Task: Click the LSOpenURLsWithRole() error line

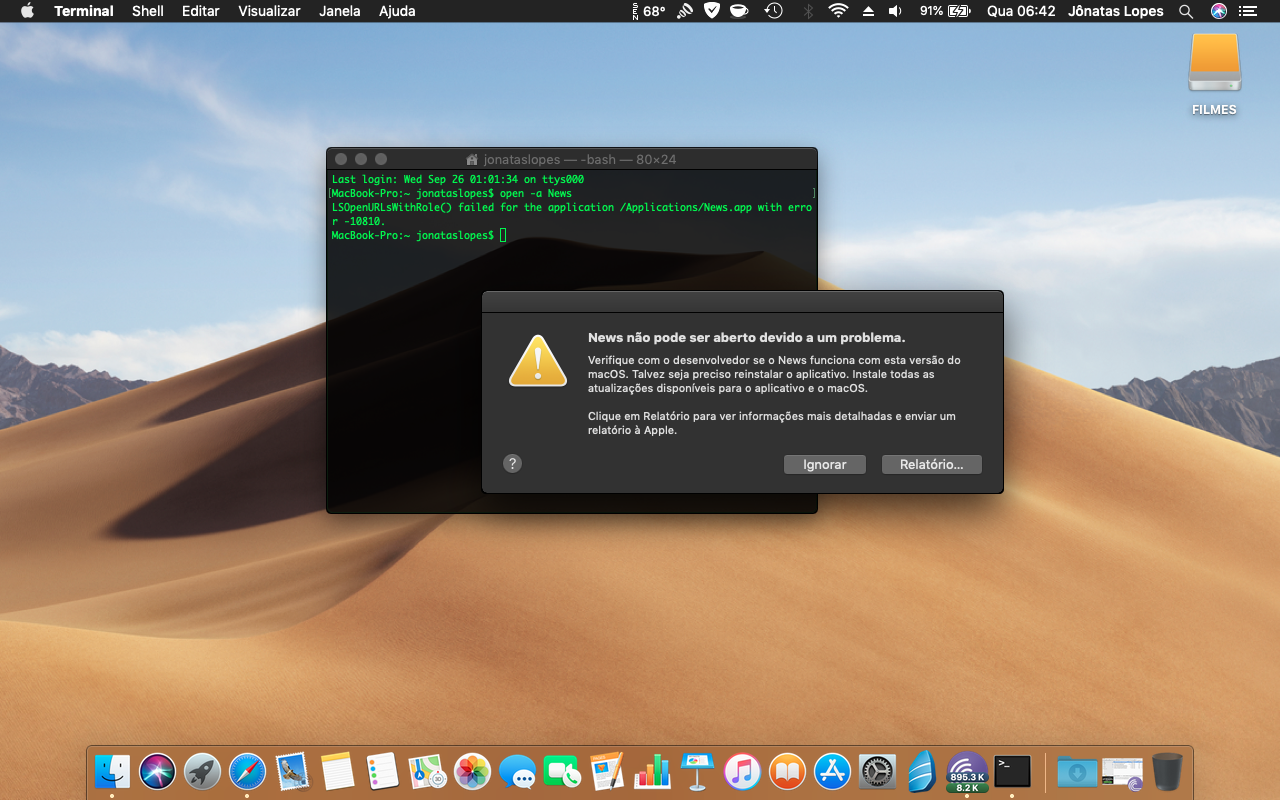Action: click(572, 214)
